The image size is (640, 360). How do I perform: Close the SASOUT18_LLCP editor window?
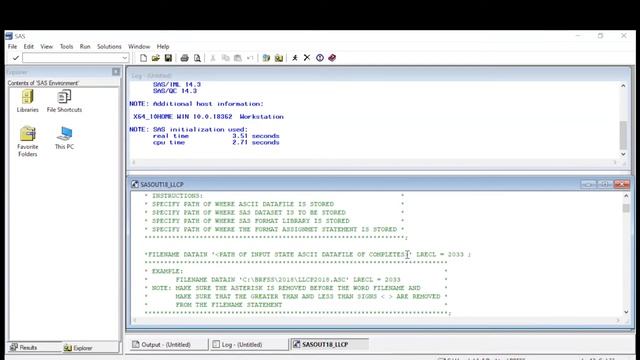(622, 184)
